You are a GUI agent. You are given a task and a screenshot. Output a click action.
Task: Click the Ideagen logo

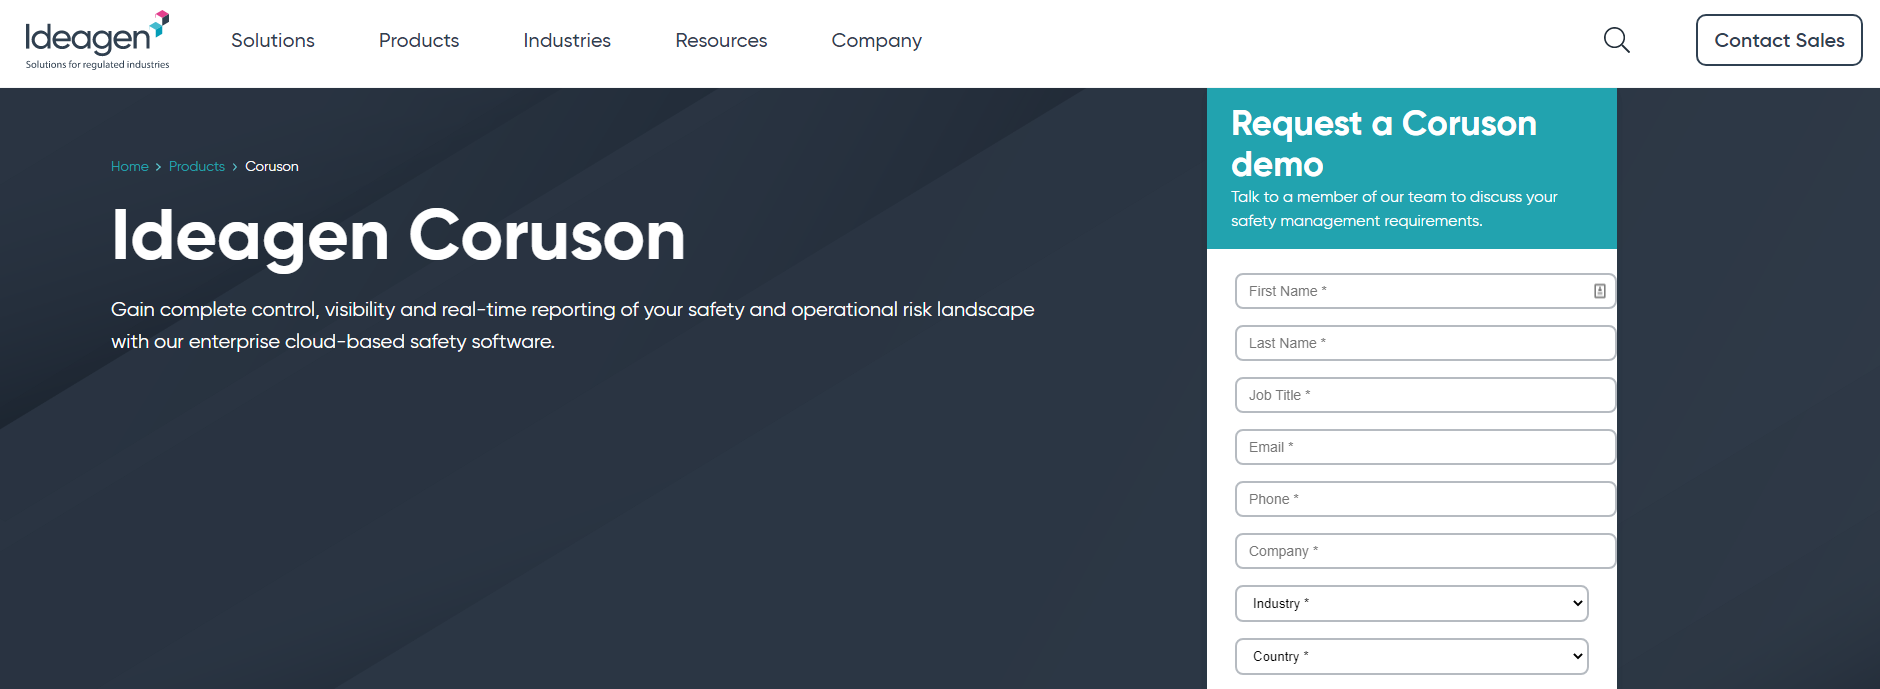point(97,40)
